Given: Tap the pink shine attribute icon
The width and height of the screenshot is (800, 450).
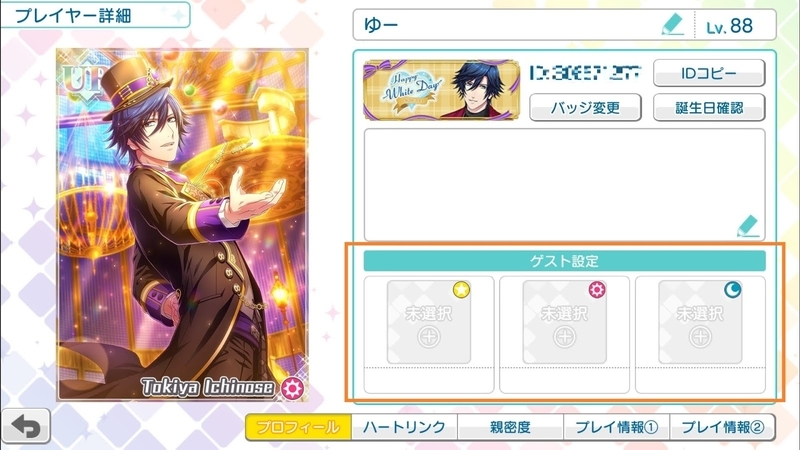Looking at the screenshot, I should [597, 290].
